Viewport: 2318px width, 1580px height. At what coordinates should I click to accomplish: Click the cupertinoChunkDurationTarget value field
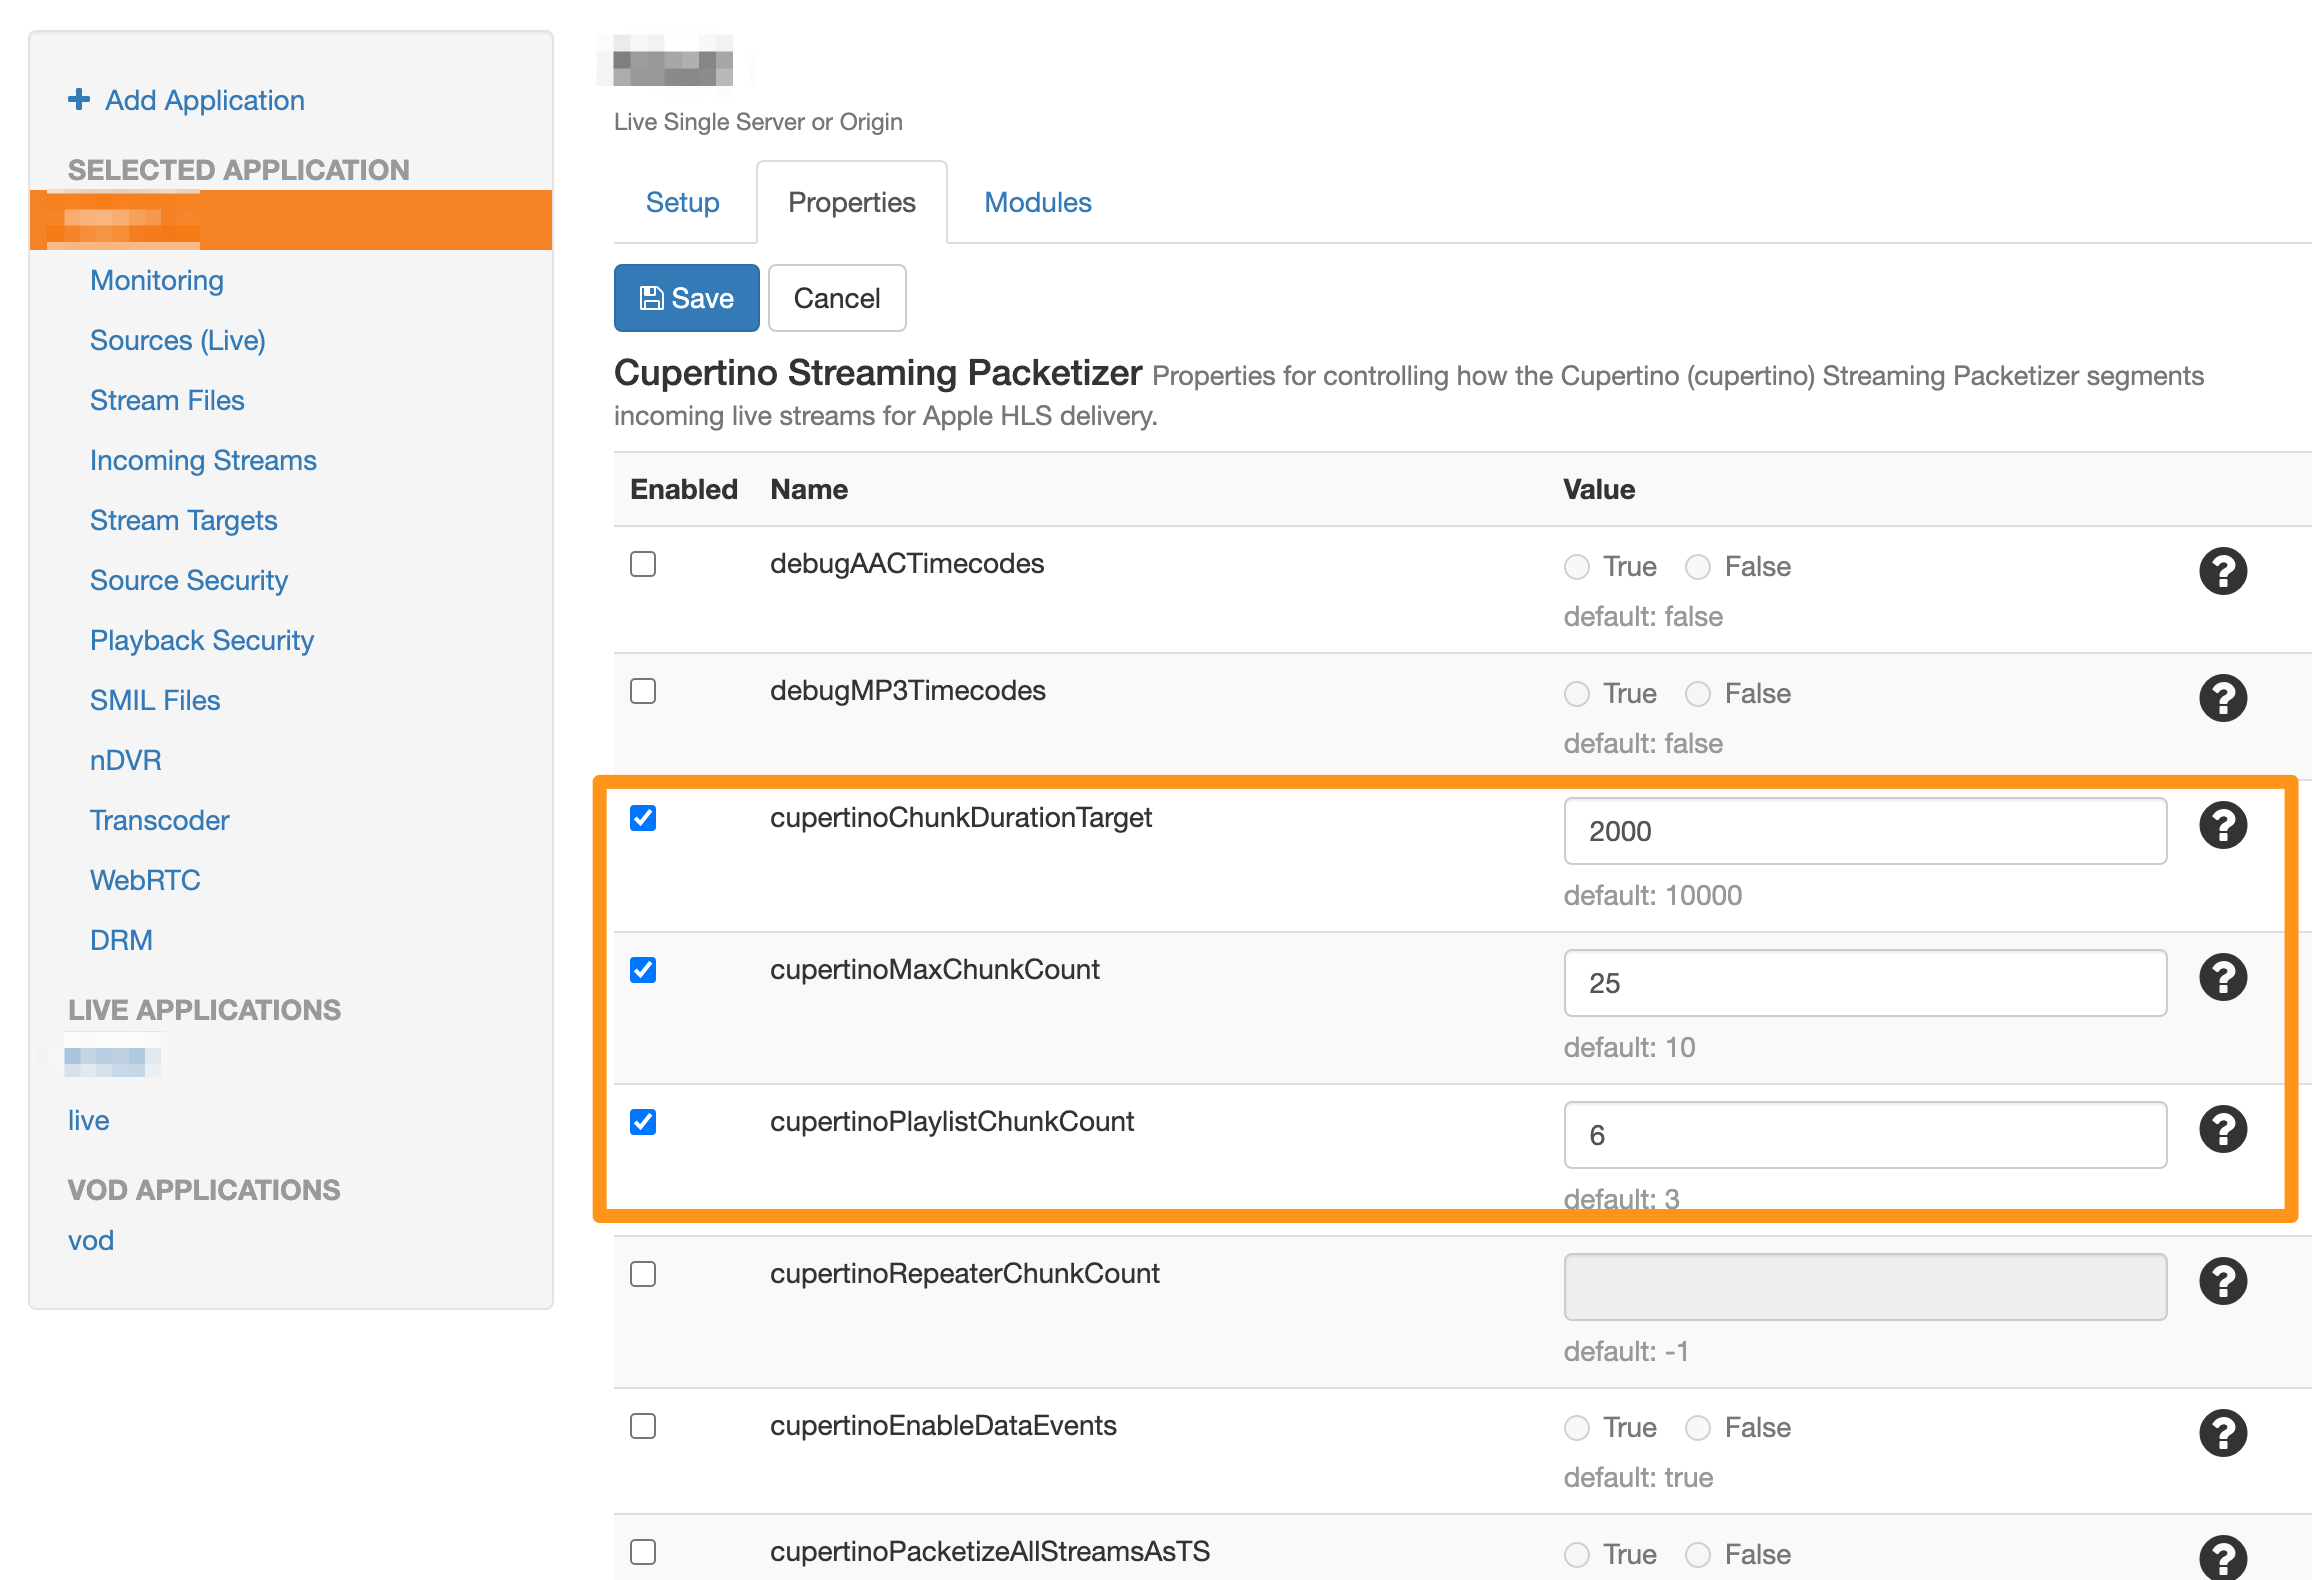click(x=1864, y=831)
